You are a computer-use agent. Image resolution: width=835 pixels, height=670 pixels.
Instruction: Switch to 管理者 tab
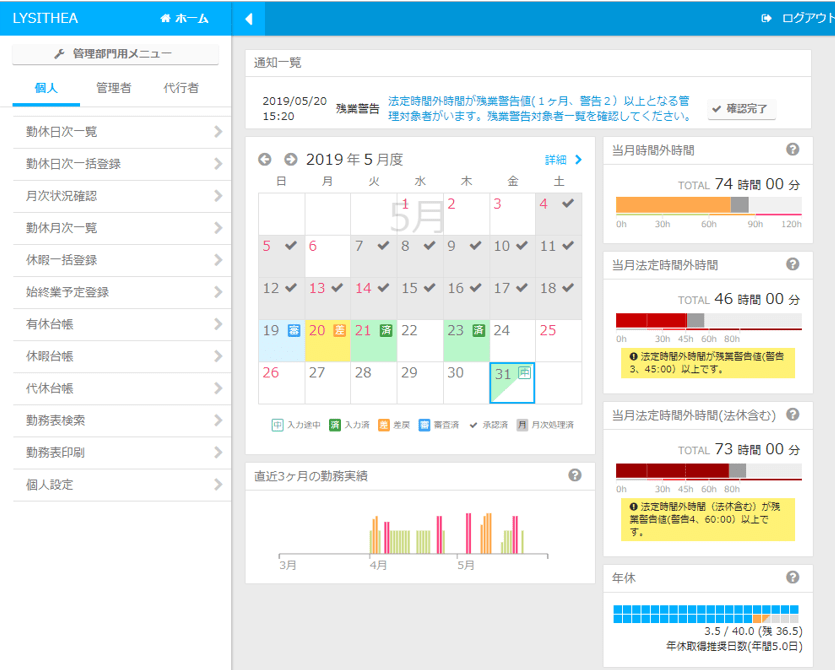[x=113, y=88]
